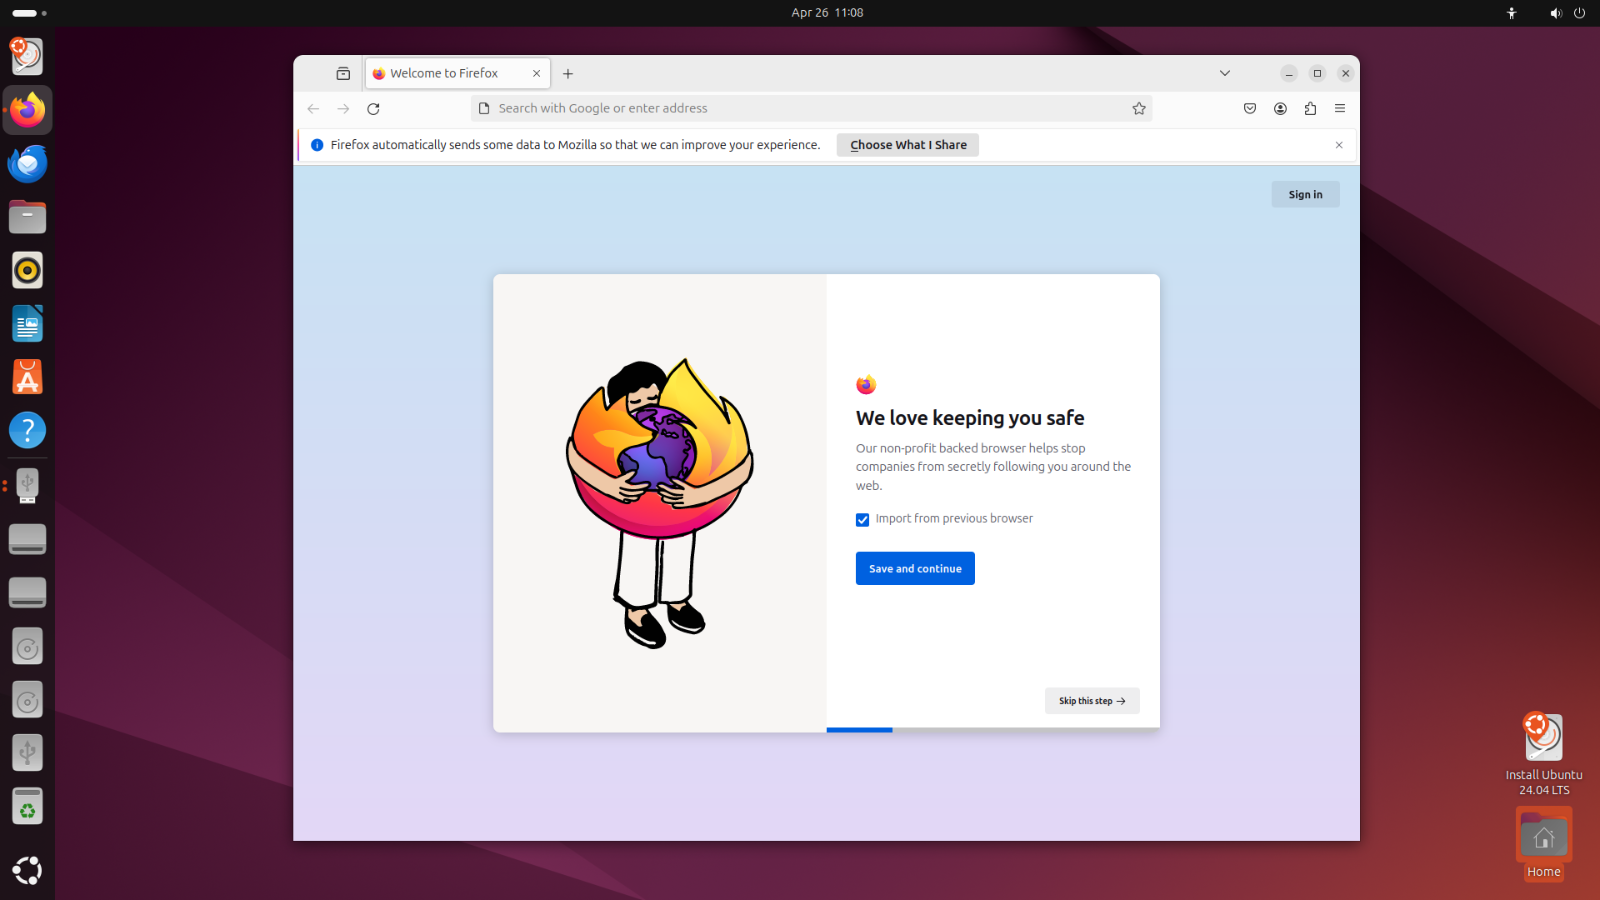Open Rhythmbox music player in the dock

[28, 270]
